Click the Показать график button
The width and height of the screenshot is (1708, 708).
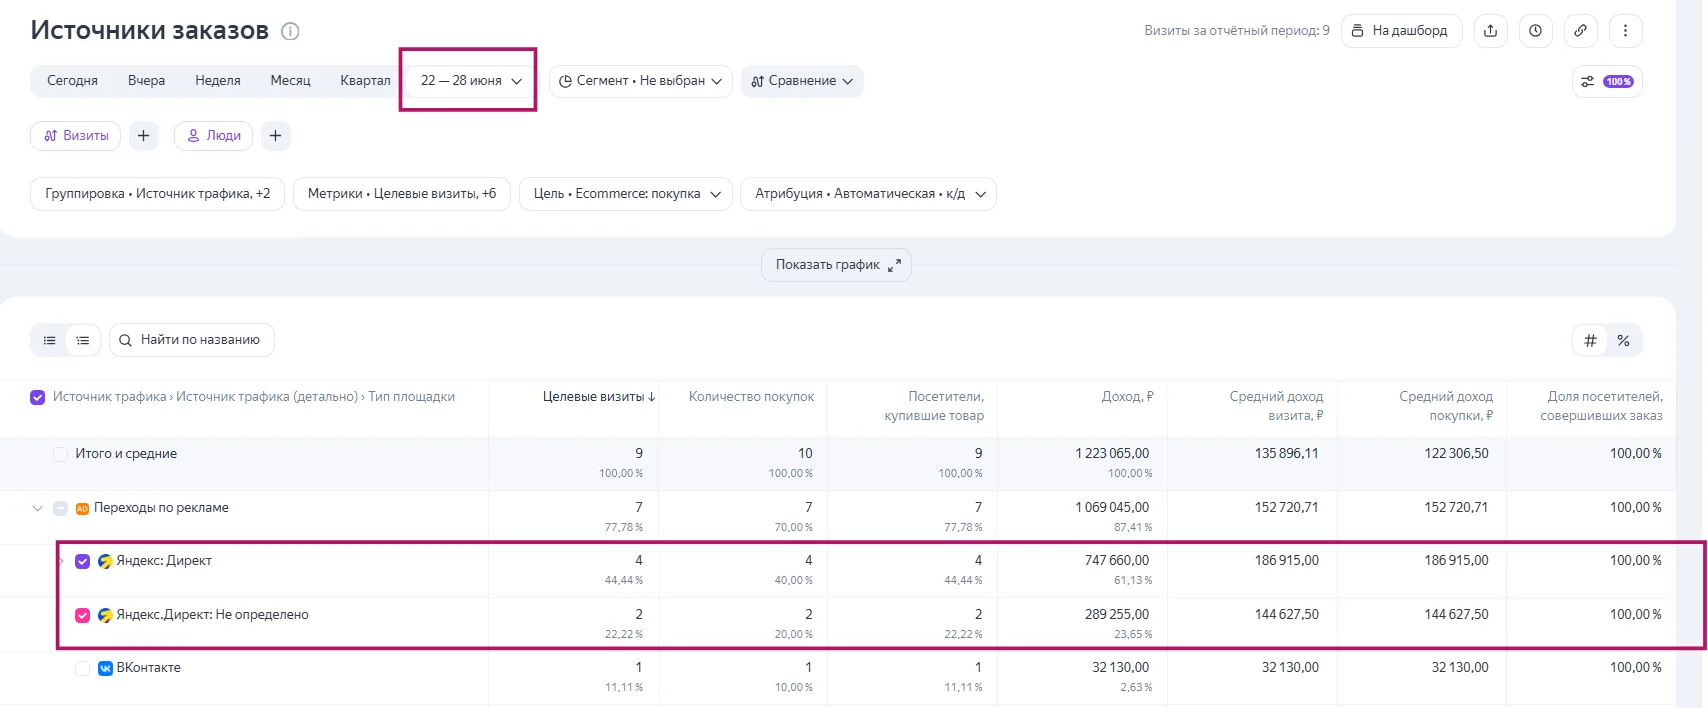836,265
